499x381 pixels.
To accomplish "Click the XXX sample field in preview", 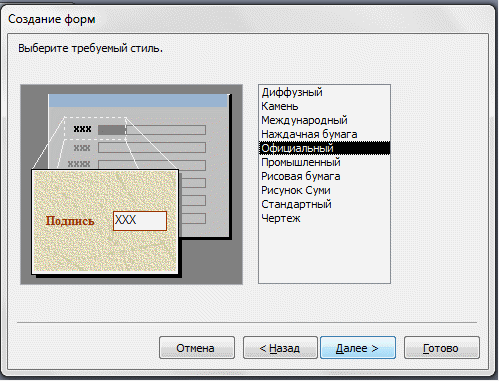I will (x=140, y=221).
